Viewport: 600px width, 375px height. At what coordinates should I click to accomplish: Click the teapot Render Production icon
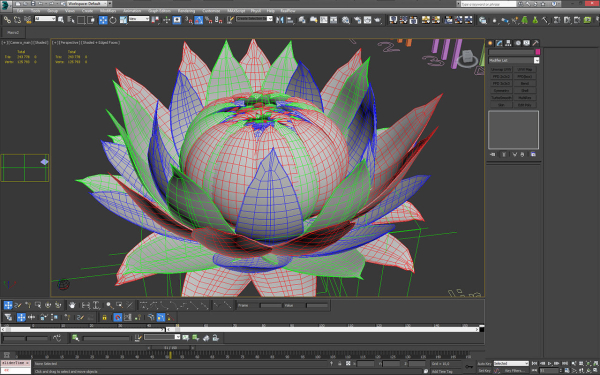tap(378, 20)
